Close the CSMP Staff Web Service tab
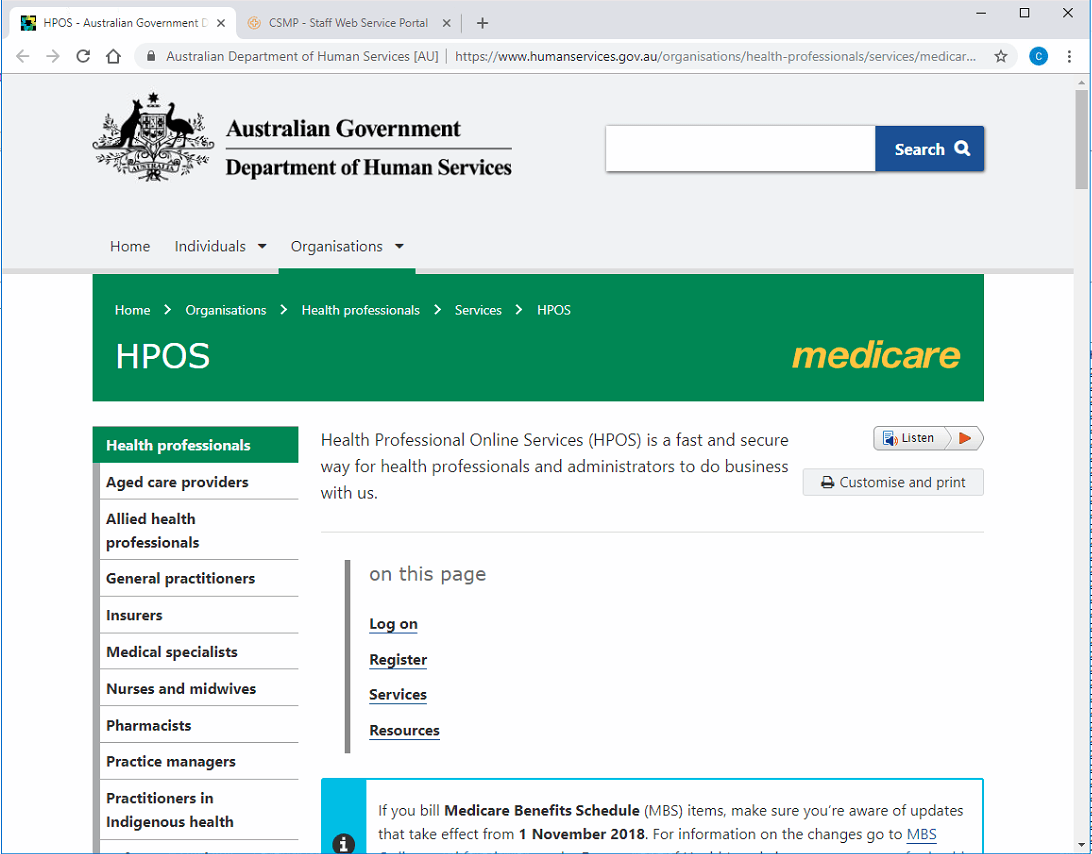Viewport: 1092px width, 854px height. point(446,23)
